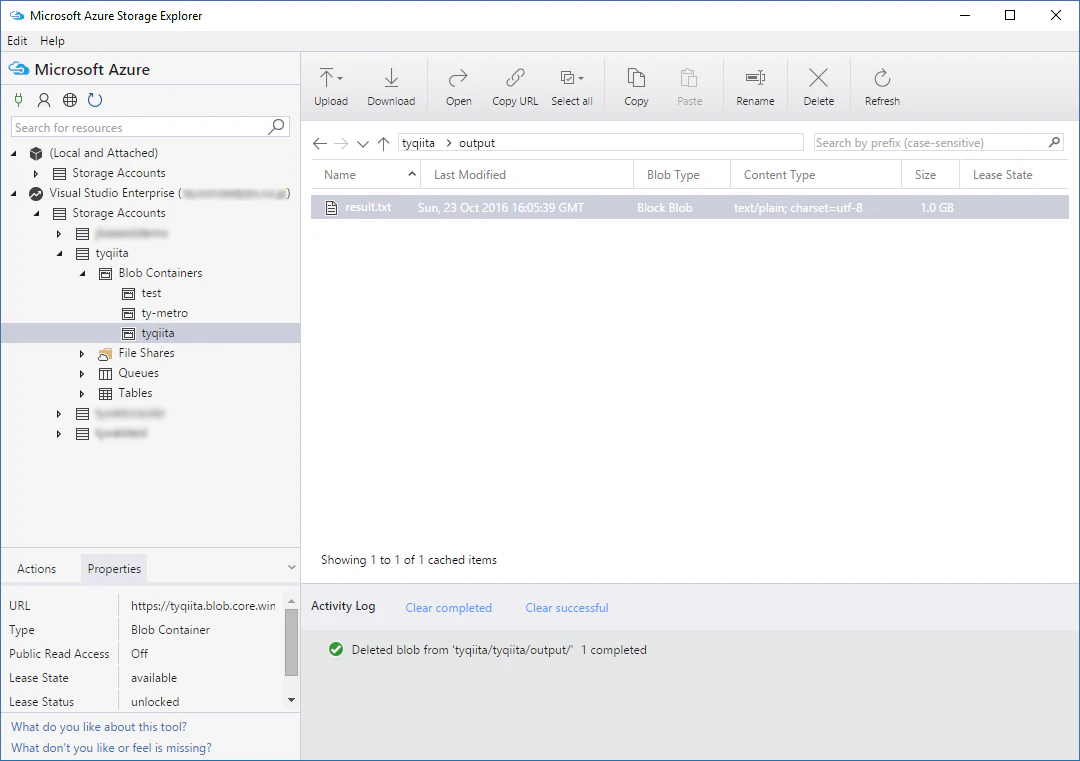Click the Upload toolbar button
The height and width of the screenshot is (761, 1080).
point(331,86)
